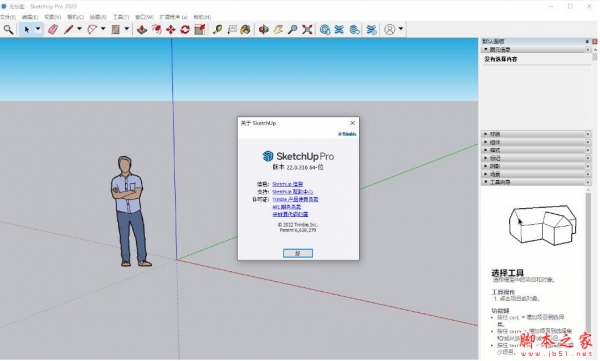Select the Tape Measure tool

click(217, 29)
